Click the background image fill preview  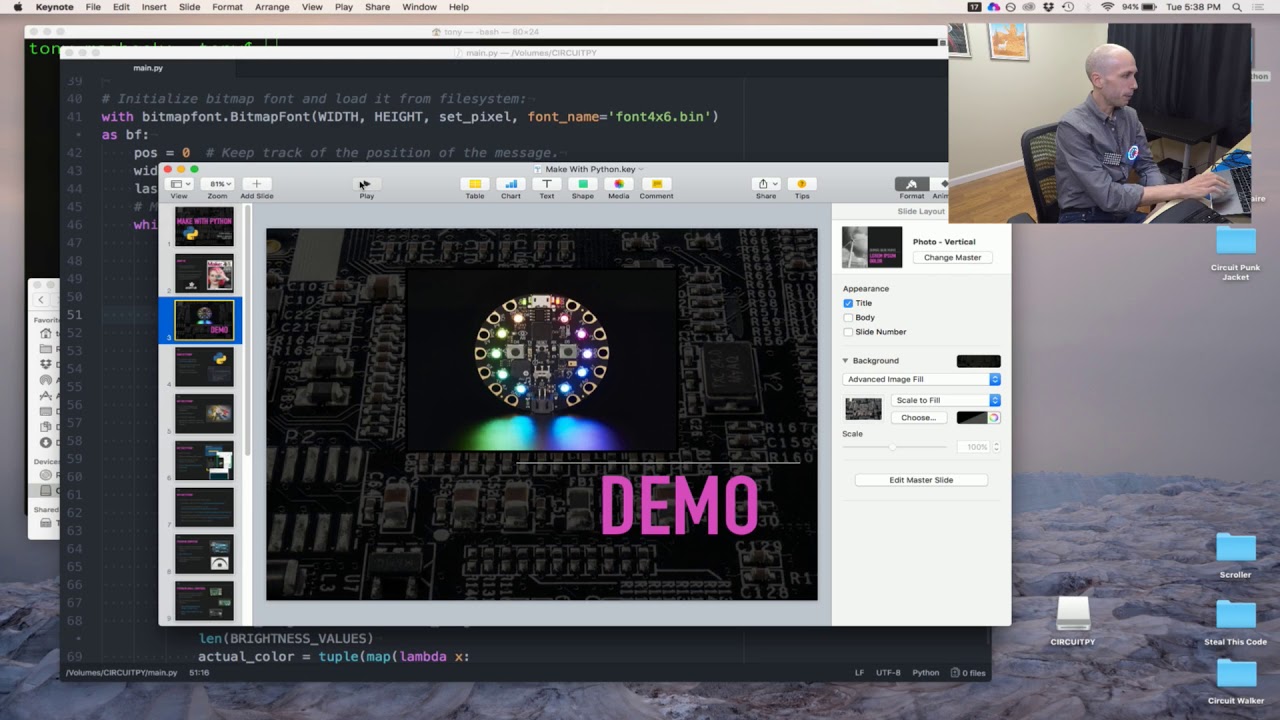click(x=863, y=408)
